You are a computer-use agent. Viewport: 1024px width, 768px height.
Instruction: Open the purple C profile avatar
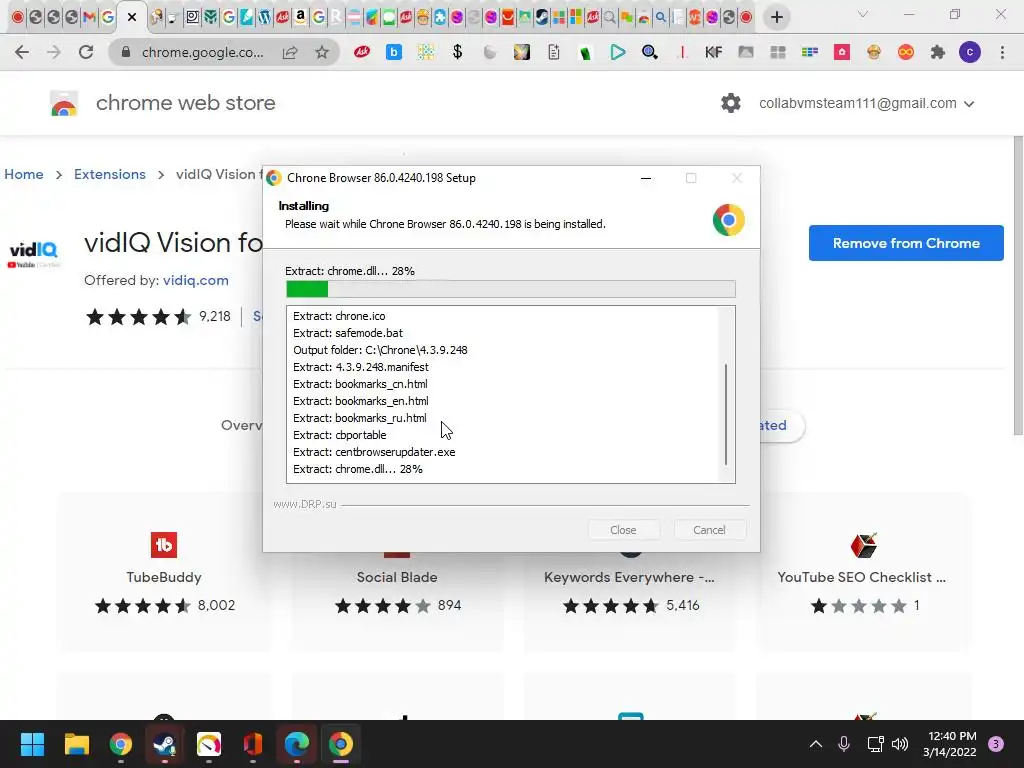click(970, 52)
